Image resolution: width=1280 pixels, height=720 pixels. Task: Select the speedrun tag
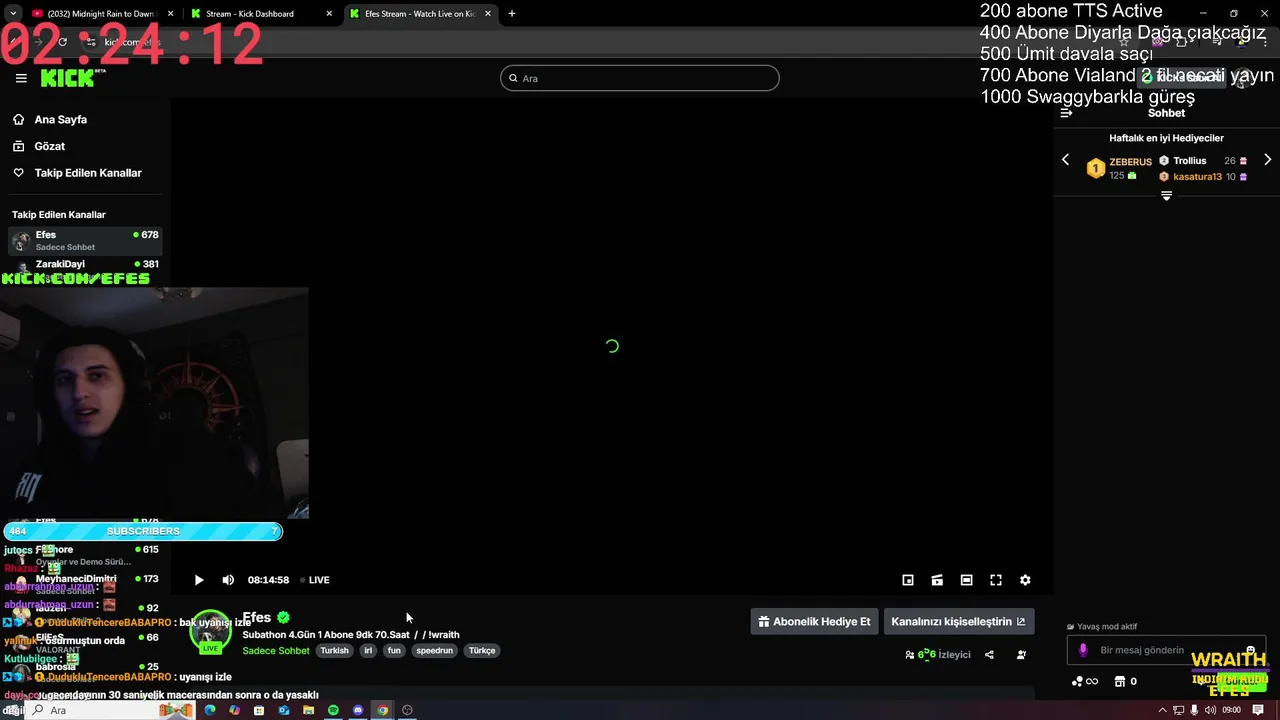pos(435,651)
